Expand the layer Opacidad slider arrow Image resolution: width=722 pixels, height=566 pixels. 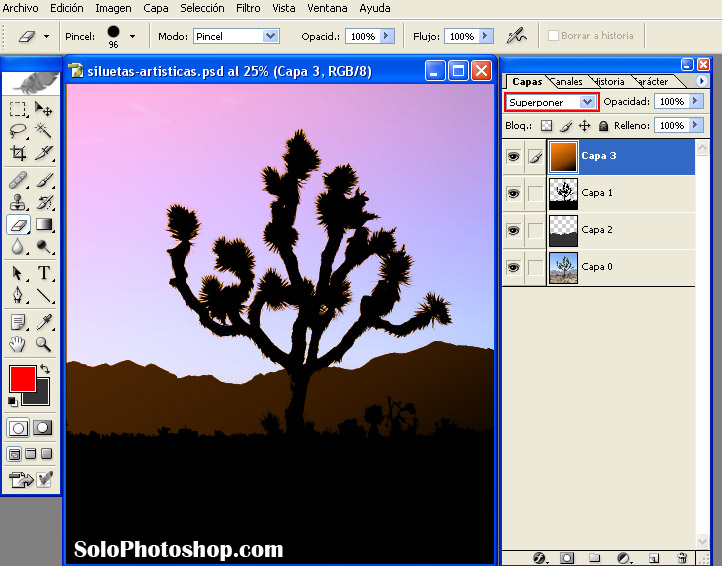[696, 102]
